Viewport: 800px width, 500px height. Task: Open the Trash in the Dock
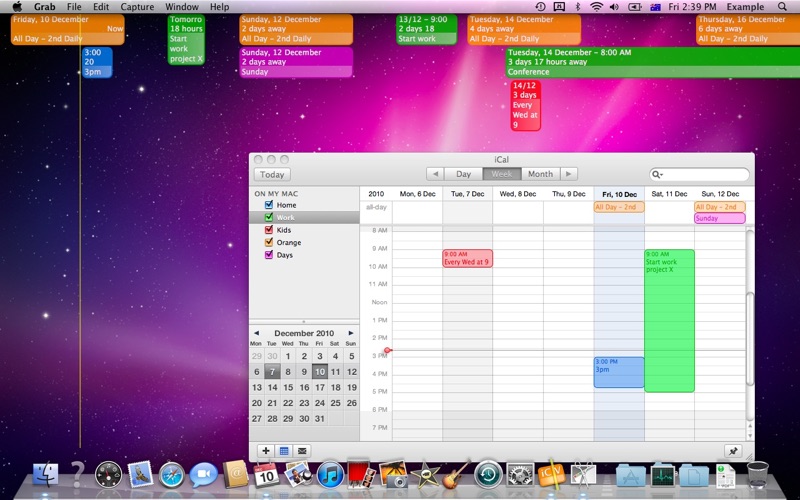tap(757, 474)
